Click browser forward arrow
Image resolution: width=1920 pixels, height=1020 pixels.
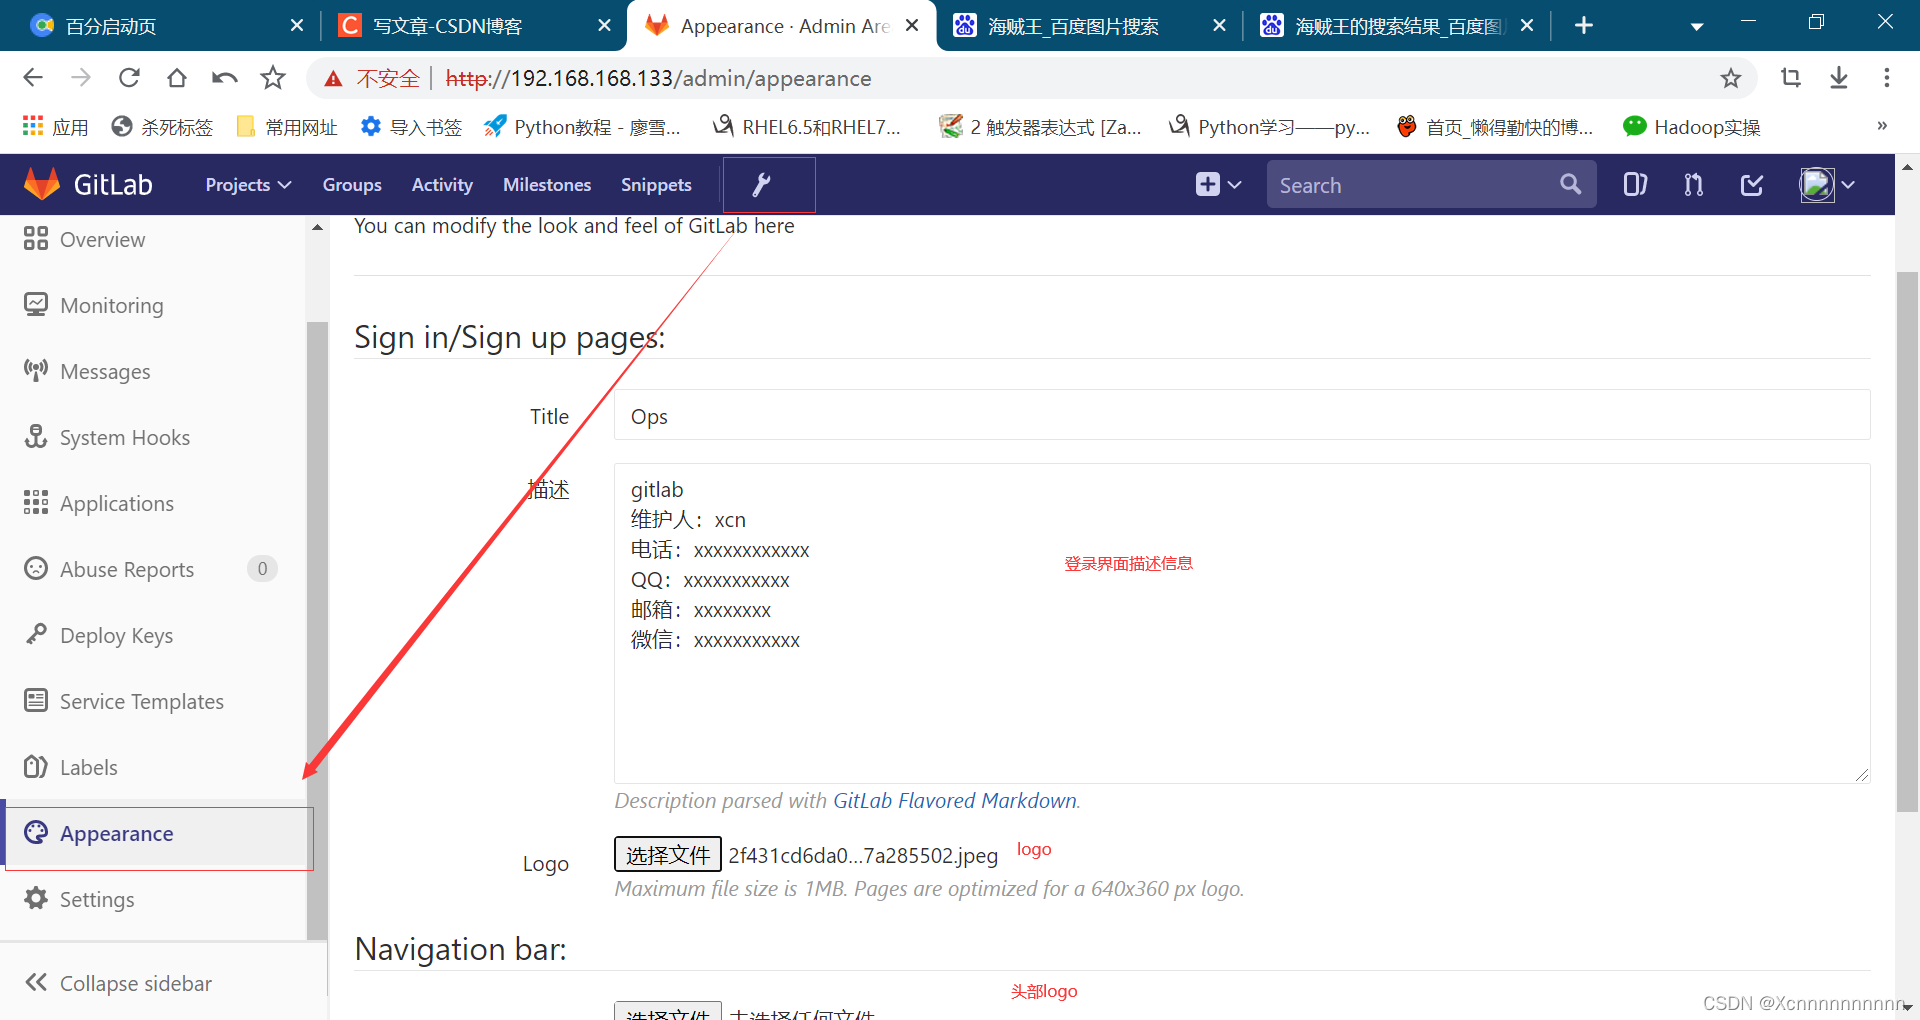point(81,78)
